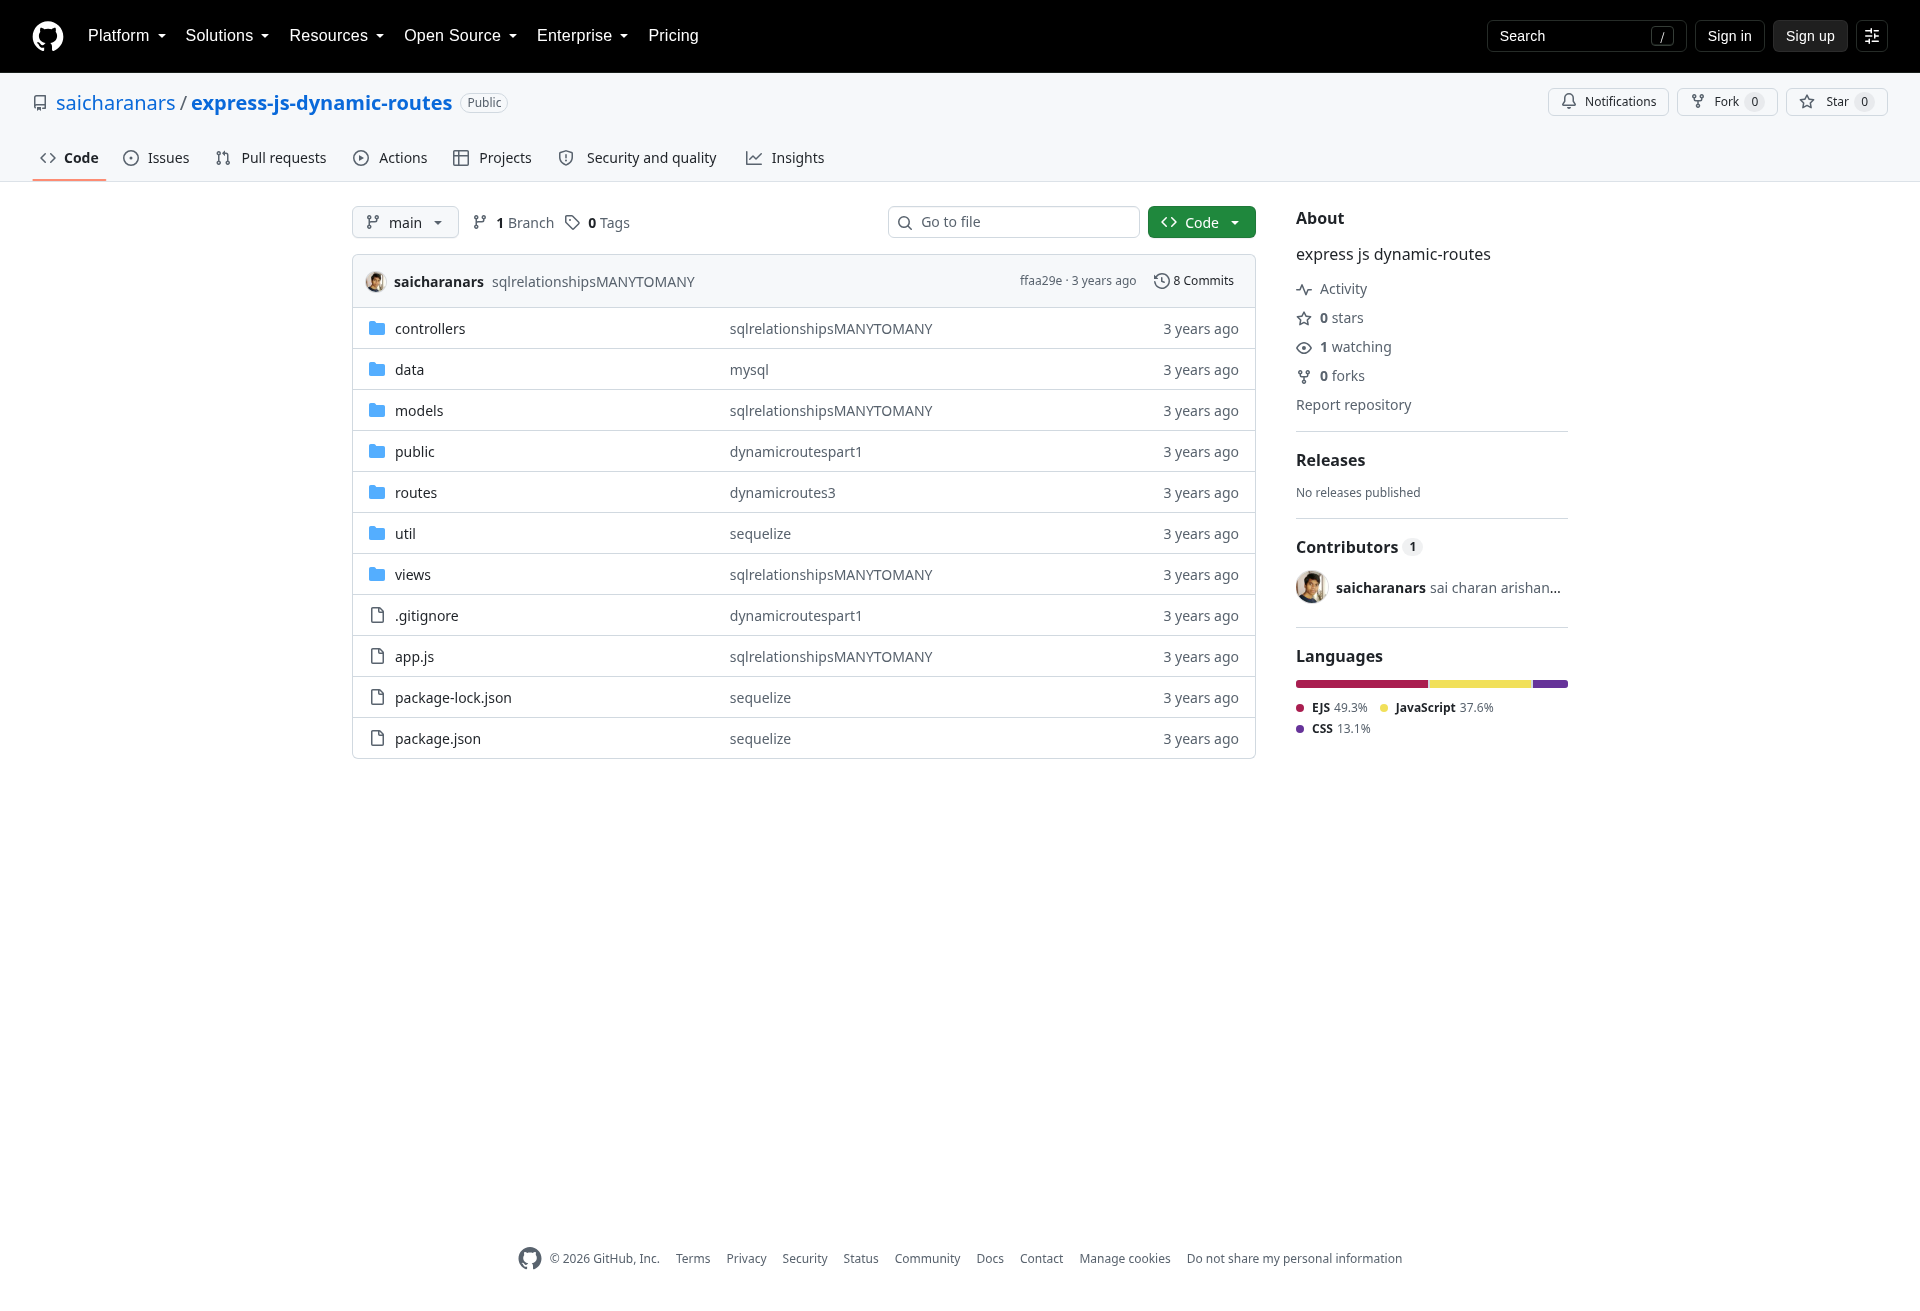The width and height of the screenshot is (1920, 1311).
Task: Fork the repository using the Fork button
Action: point(1727,102)
